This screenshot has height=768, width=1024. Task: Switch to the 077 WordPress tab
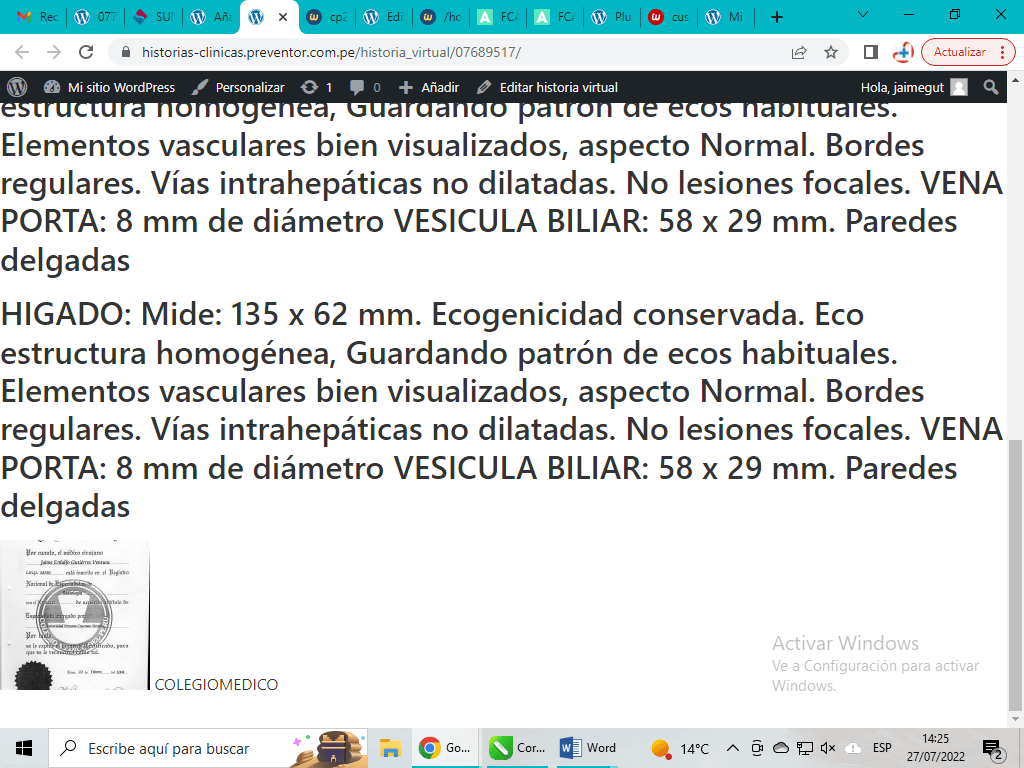(x=93, y=17)
